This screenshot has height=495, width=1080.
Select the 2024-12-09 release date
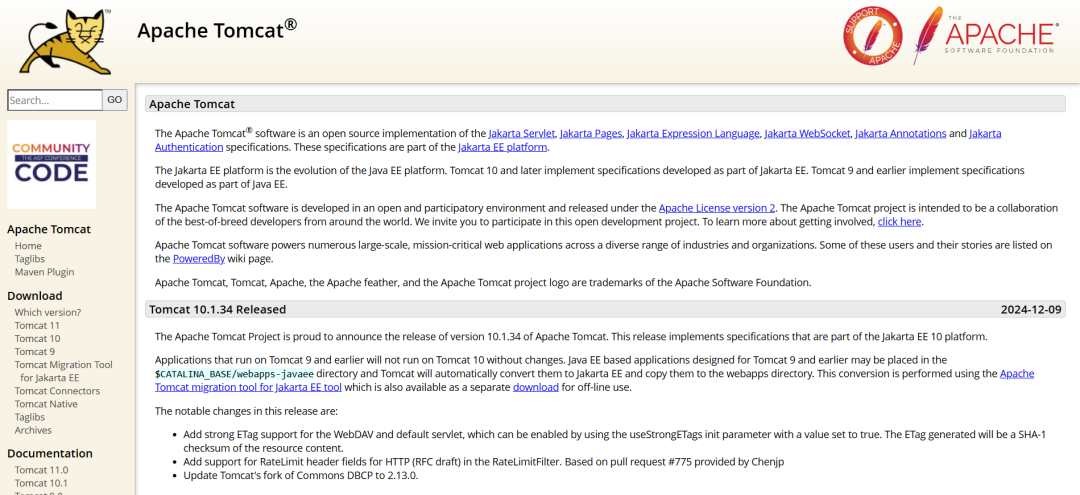pos(1031,309)
